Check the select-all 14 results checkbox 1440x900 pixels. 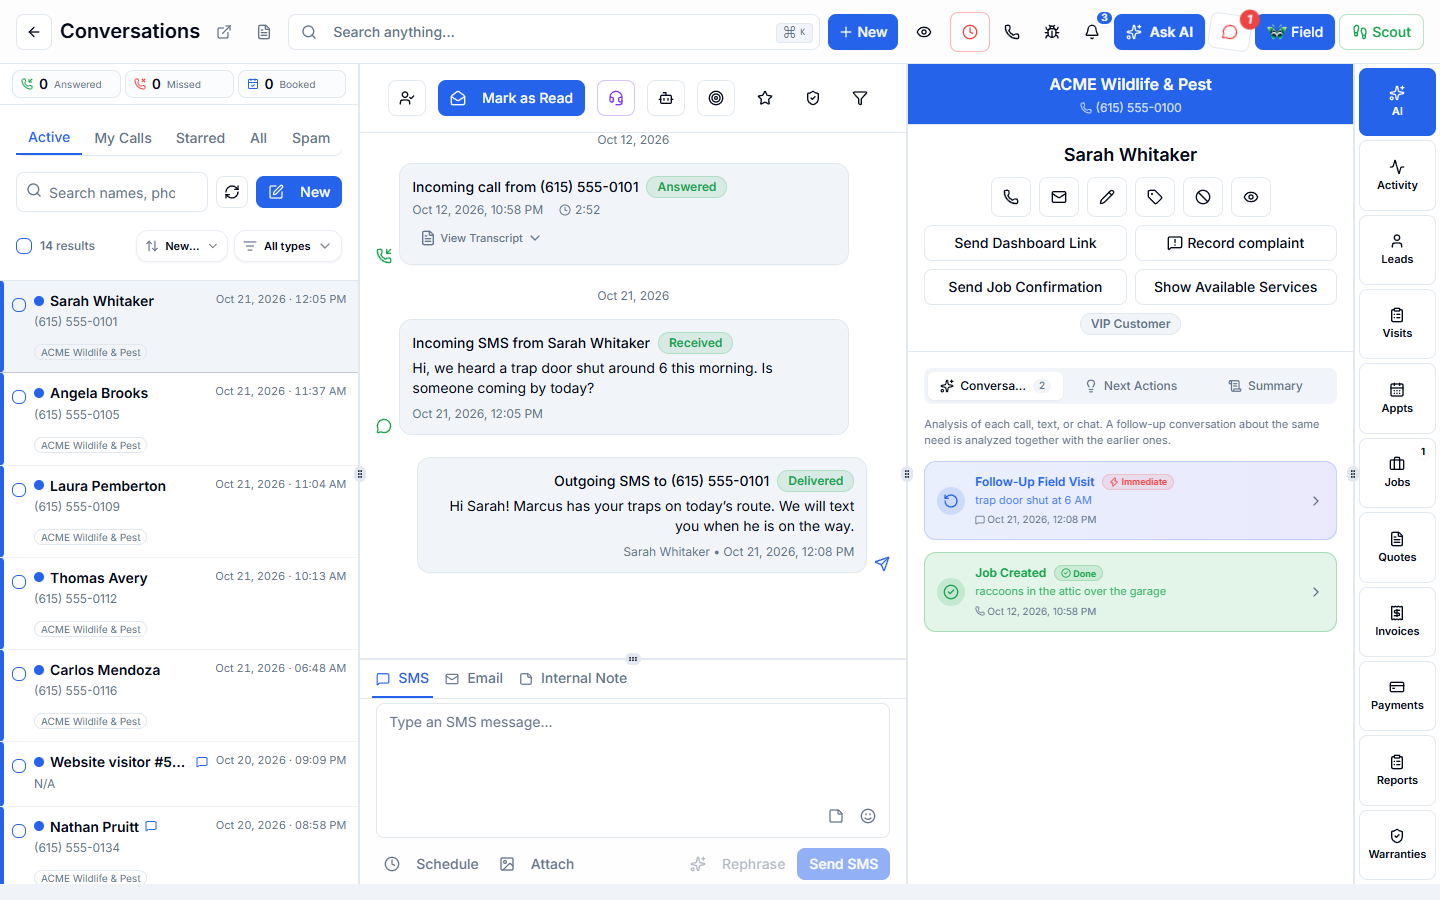[24, 246]
